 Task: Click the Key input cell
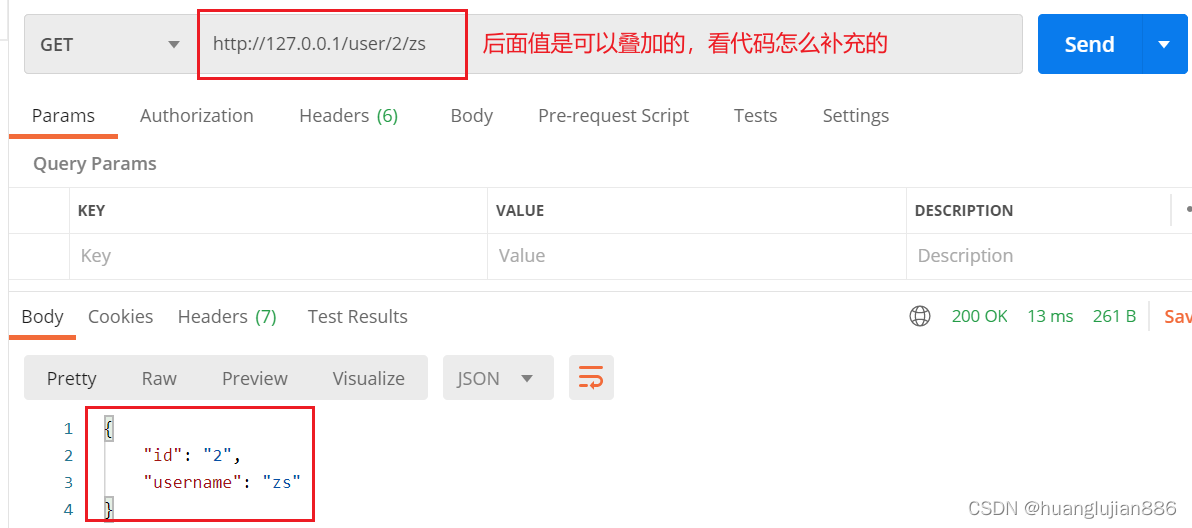(x=278, y=256)
